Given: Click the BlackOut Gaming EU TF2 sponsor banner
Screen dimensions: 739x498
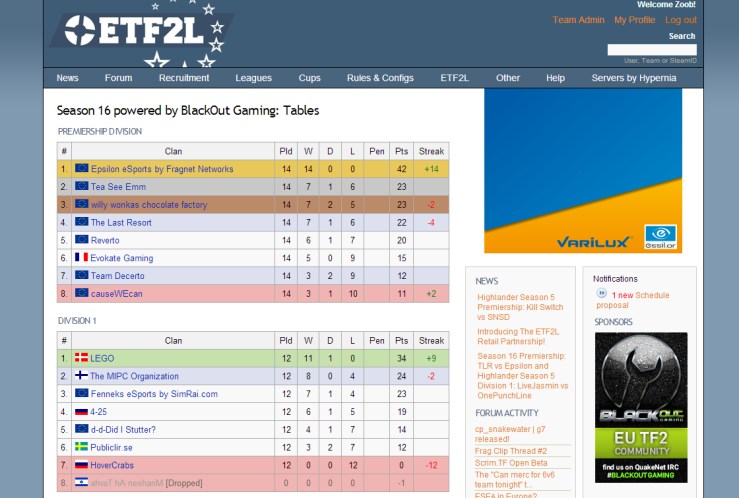Looking at the screenshot, I should click(641, 408).
